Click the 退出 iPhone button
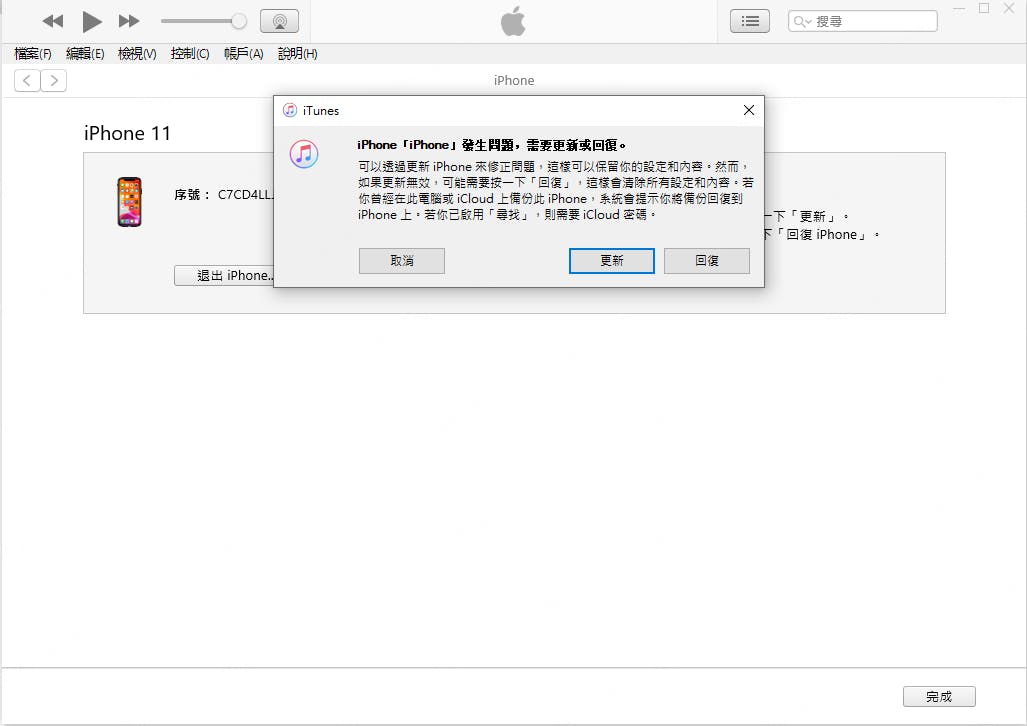The height and width of the screenshot is (726, 1027). (x=224, y=275)
